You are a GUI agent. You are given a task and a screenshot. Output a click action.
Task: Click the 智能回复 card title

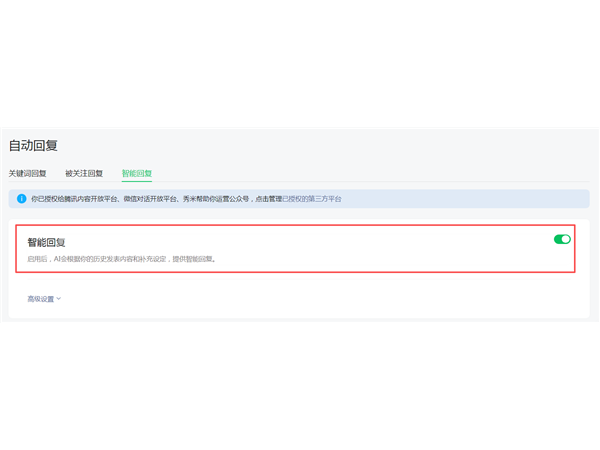click(47, 242)
